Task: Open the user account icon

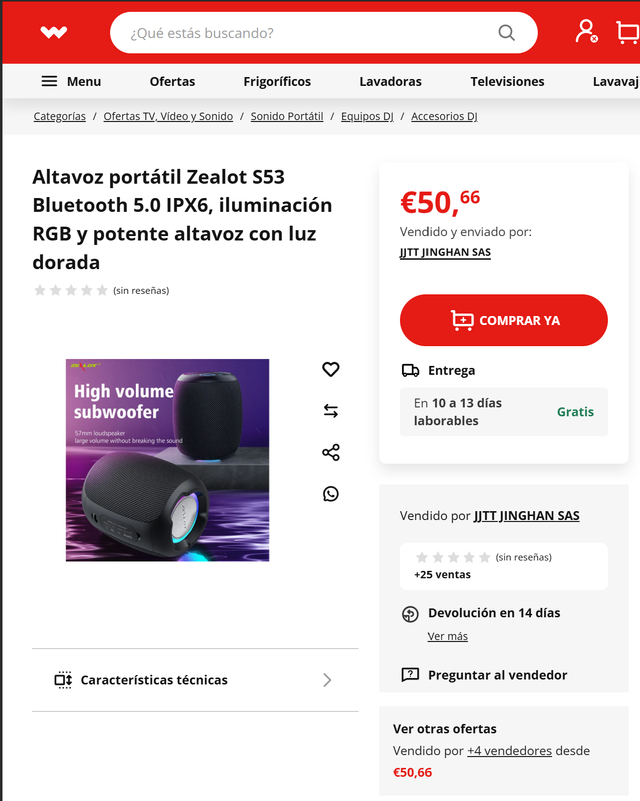Action: click(586, 32)
